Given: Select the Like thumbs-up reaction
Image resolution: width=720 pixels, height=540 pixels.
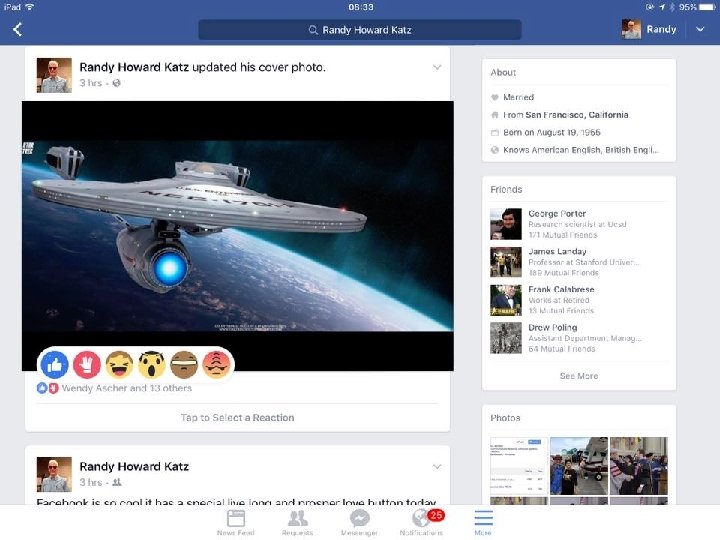Looking at the screenshot, I should (x=55, y=365).
